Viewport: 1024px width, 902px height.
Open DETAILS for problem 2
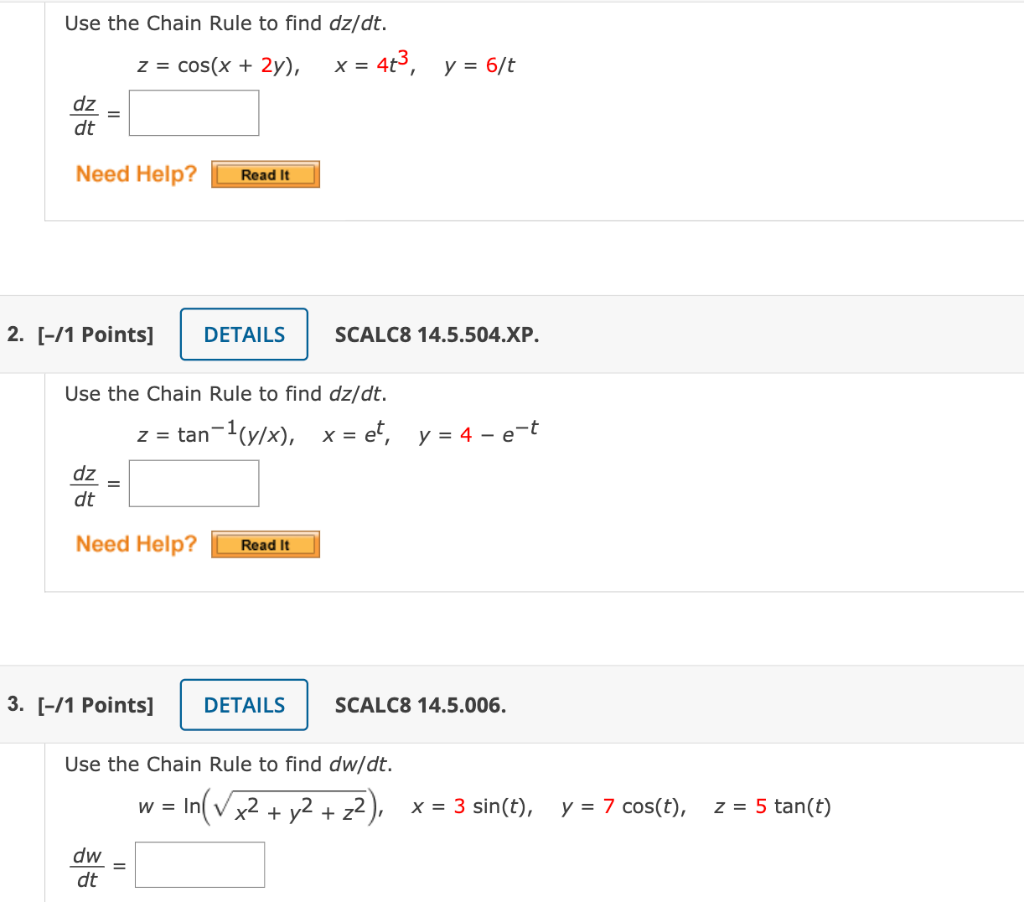(x=243, y=334)
